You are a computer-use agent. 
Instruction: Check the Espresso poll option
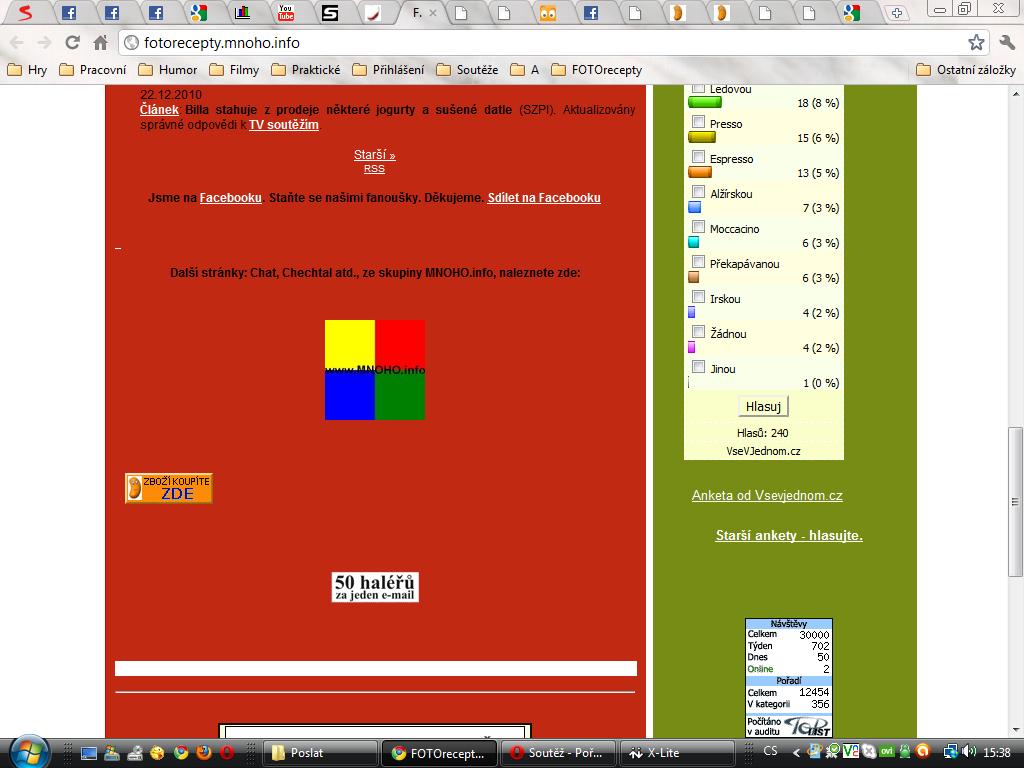pos(699,157)
